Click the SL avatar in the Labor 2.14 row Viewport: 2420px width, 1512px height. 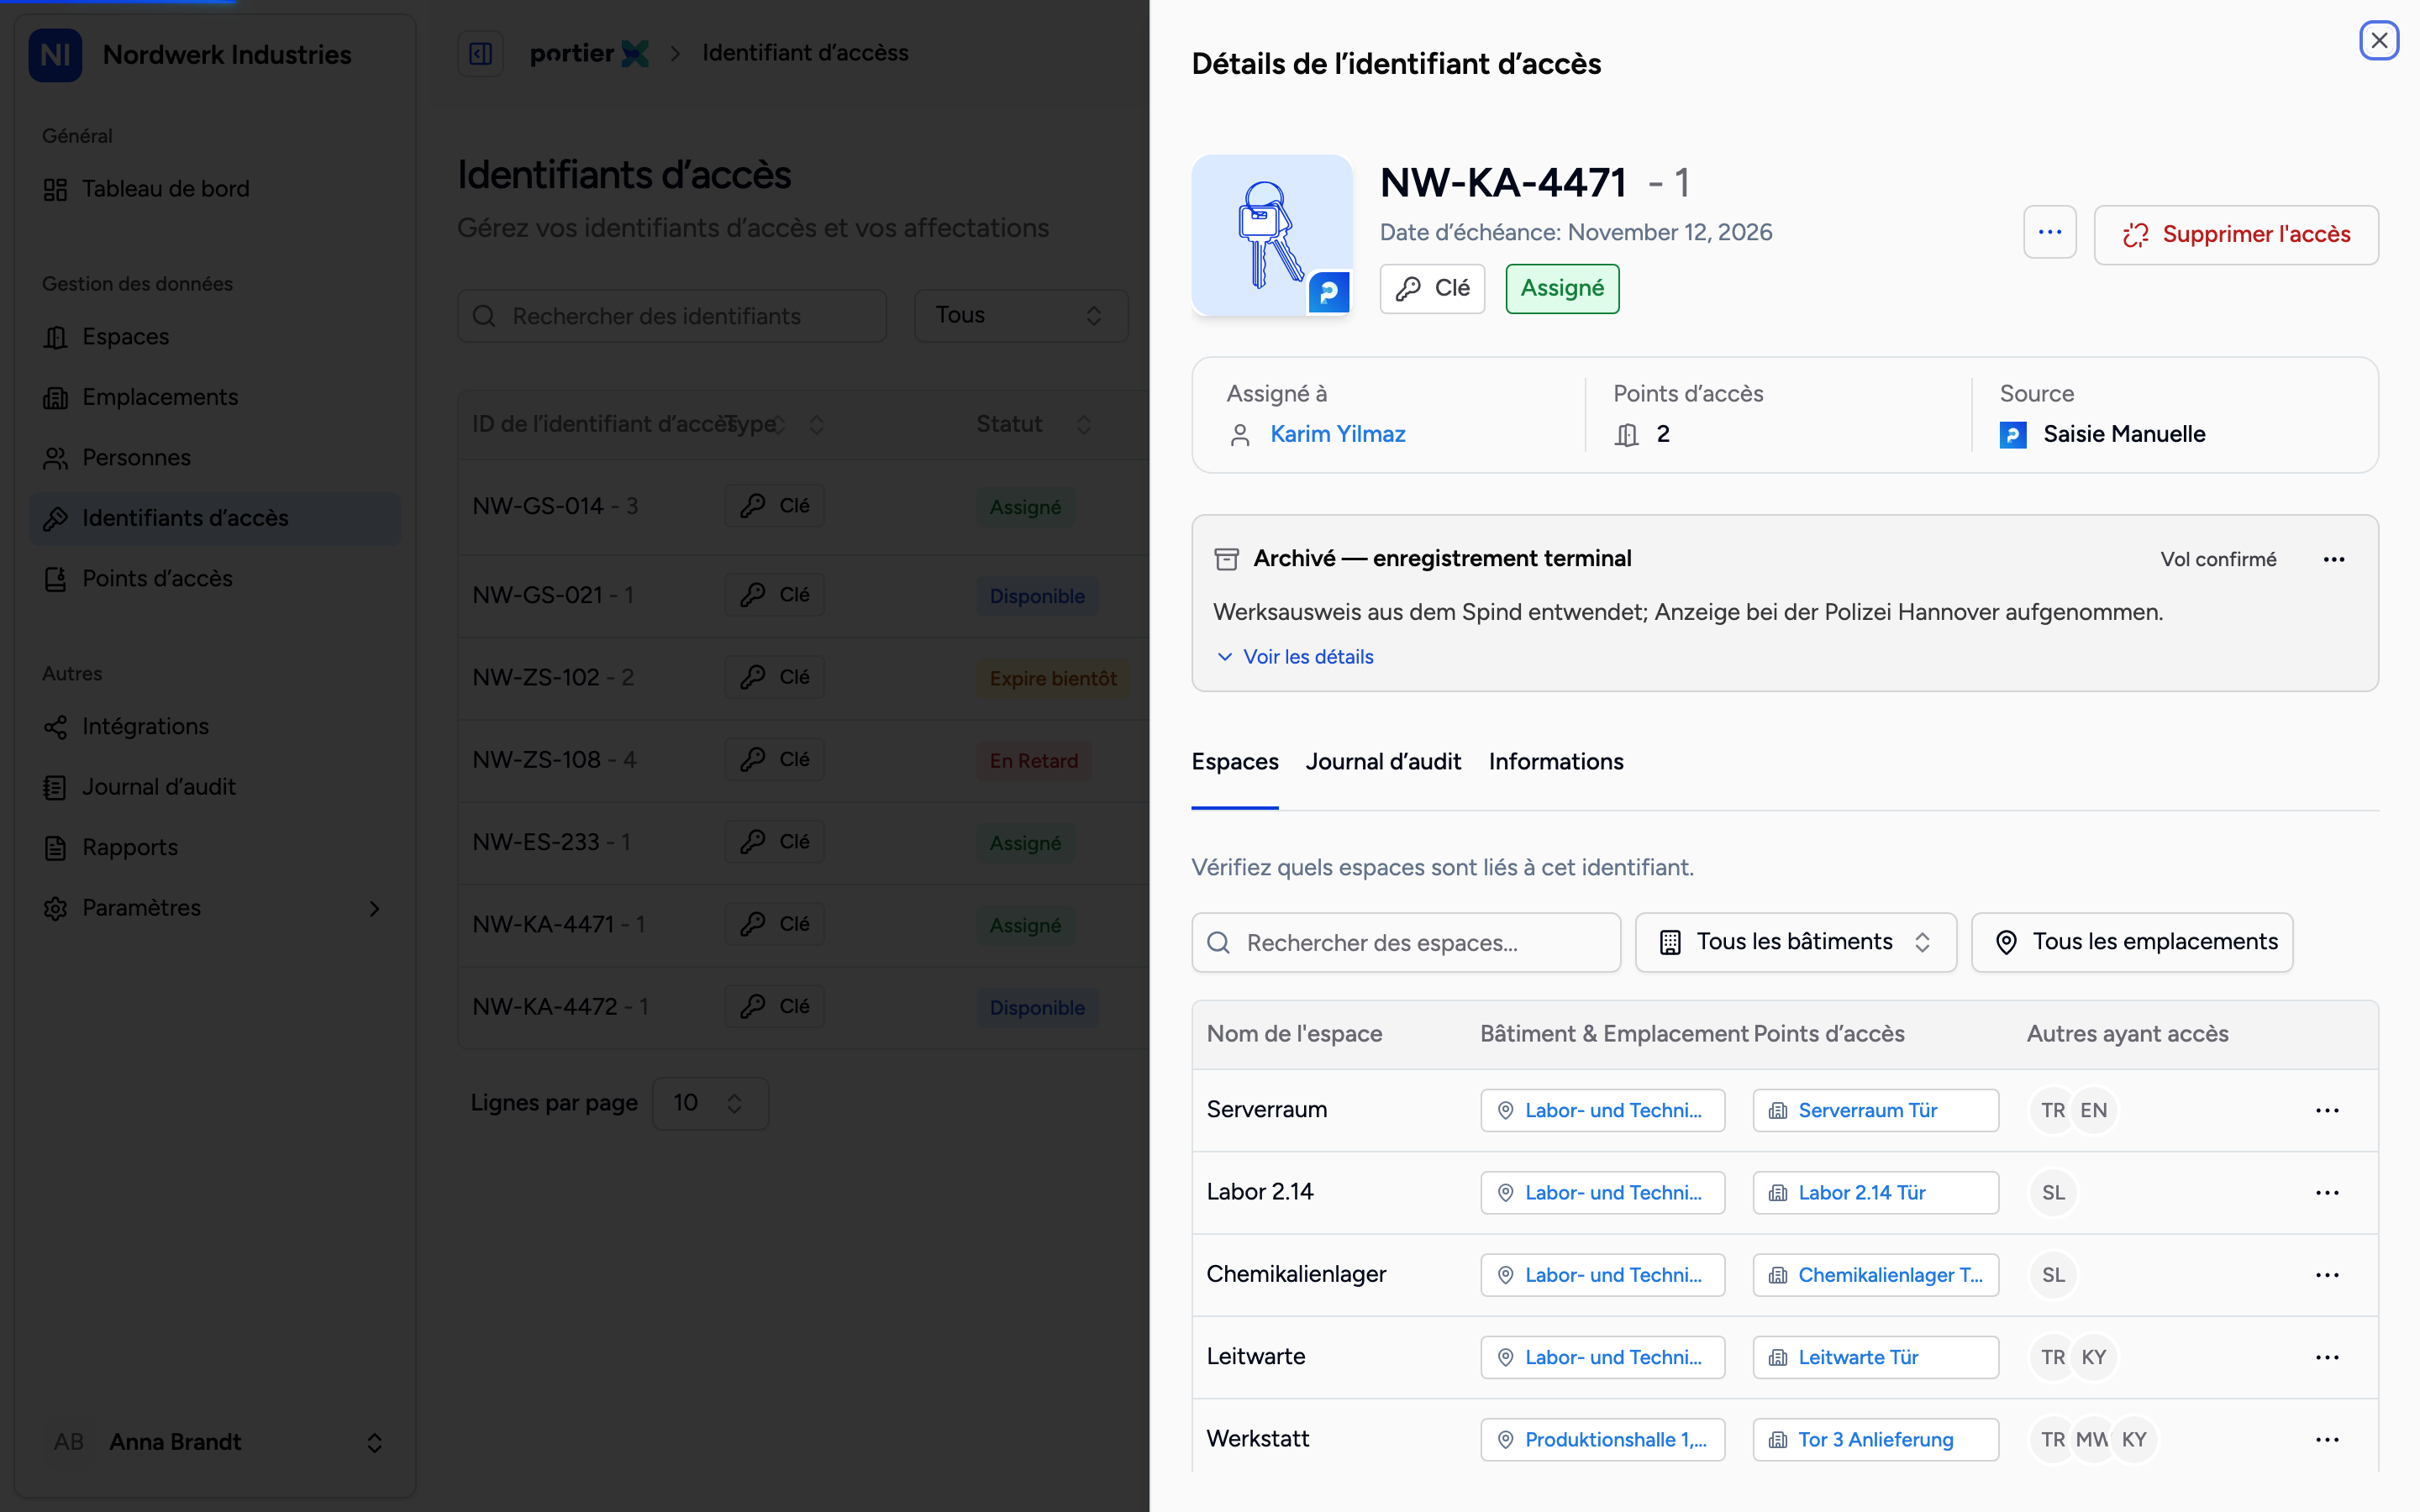tap(2053, 1192)
